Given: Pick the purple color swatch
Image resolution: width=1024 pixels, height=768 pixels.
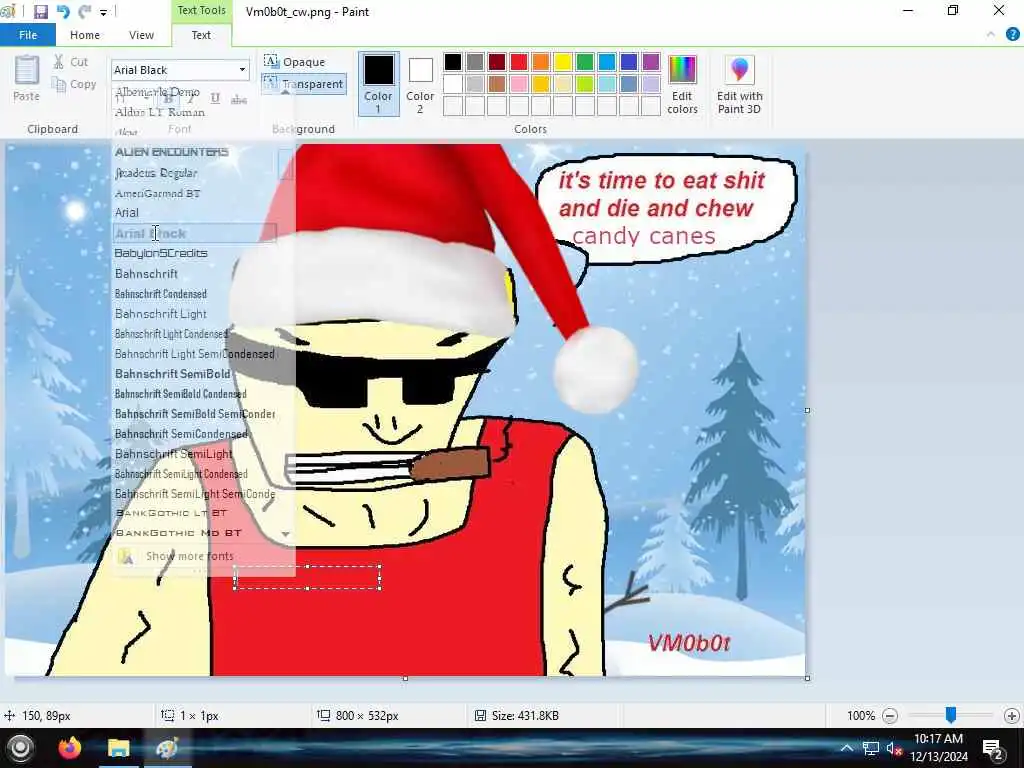Looking at the screenshot, I should tap(651, 62).
